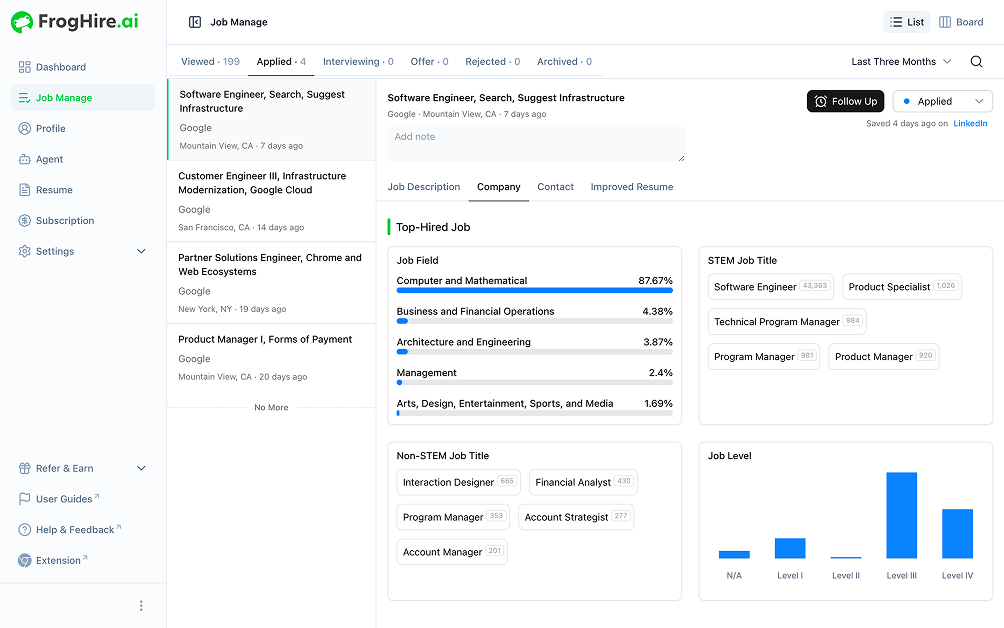Expand the Refer & Earn section

(141, 469)
